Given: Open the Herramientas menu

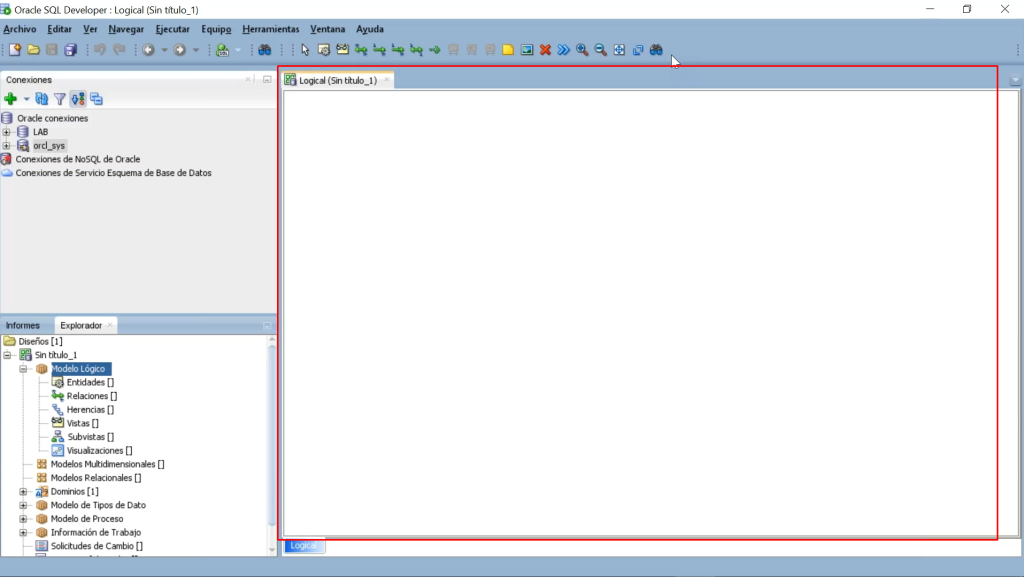Looking at the screenshot, I should [x=270, y=29].
